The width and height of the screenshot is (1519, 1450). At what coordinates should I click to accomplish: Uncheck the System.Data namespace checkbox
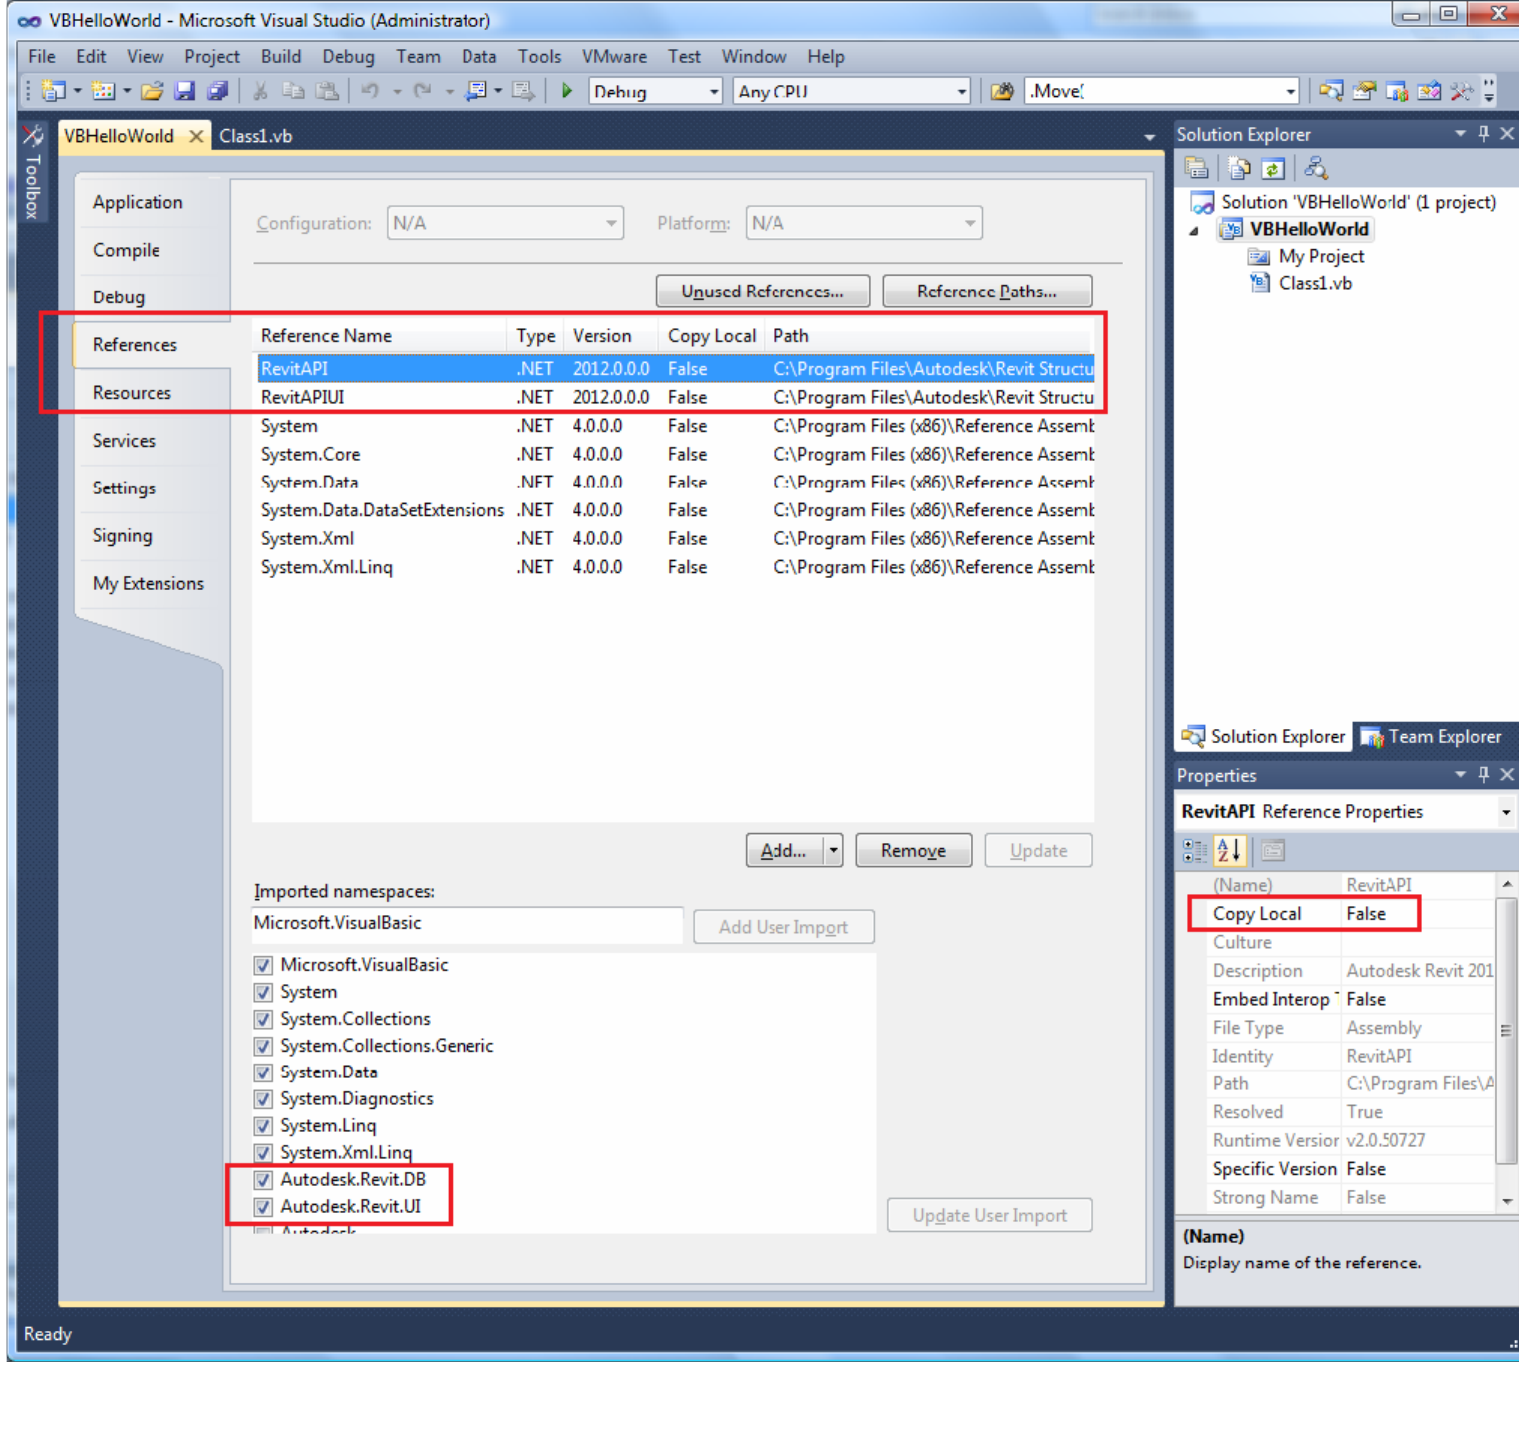pyautogui.click(x=263, y=1072)
